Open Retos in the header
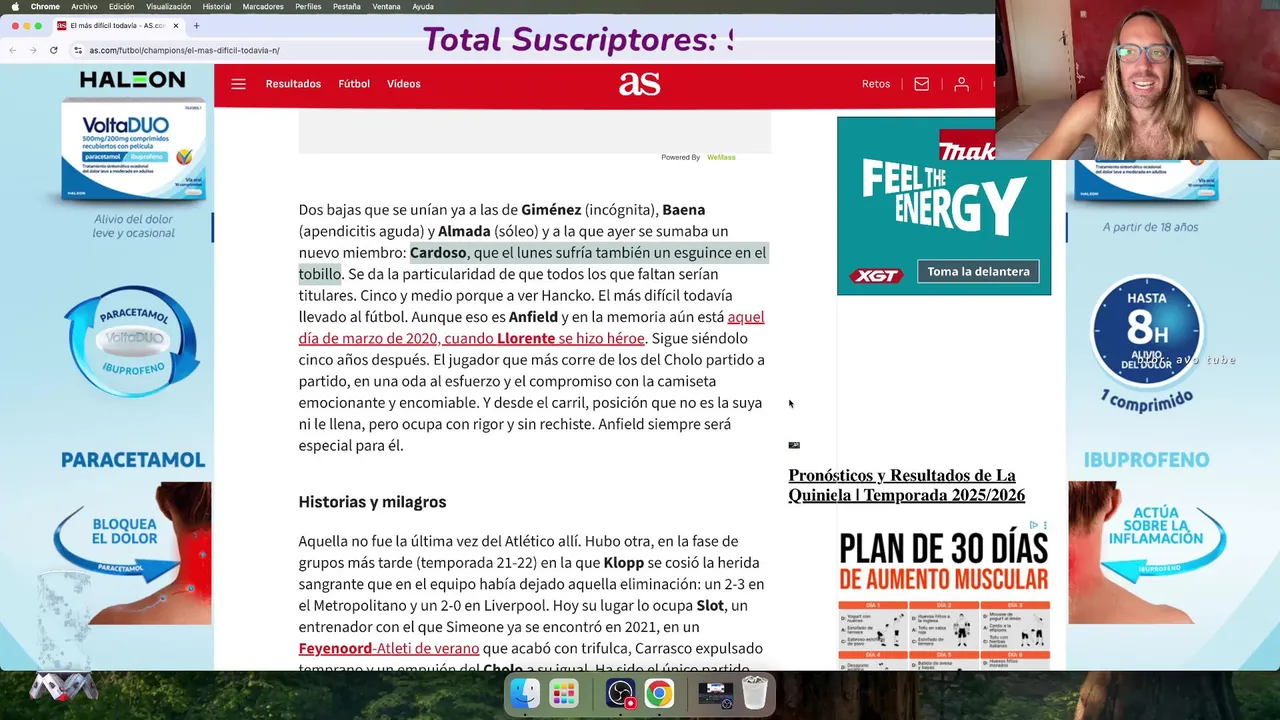The width and height of the screenshot is (1280, 720). coord(876,84)
